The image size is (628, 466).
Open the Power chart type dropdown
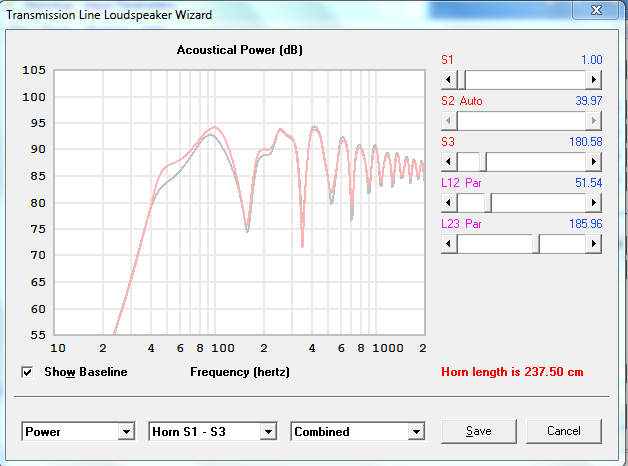(127, 432)
